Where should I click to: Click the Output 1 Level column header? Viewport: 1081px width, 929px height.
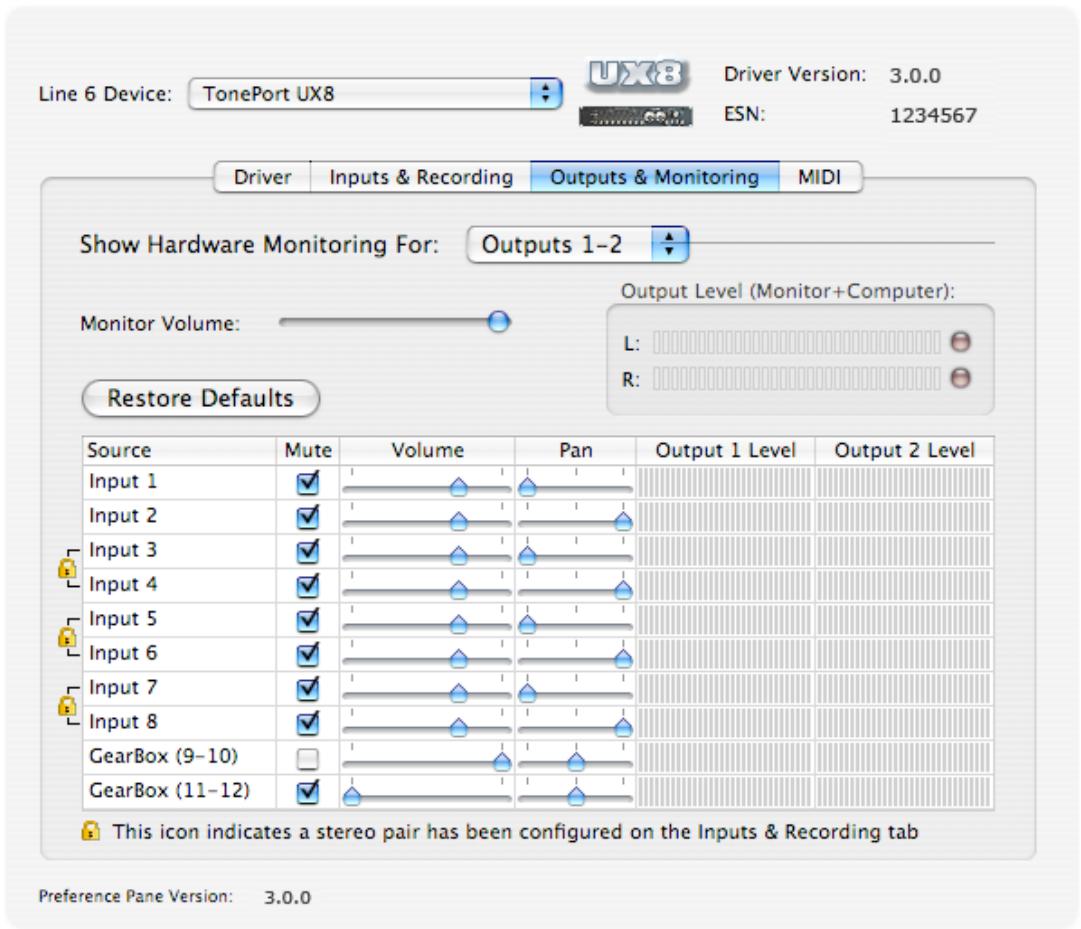(x=725, y=450)
